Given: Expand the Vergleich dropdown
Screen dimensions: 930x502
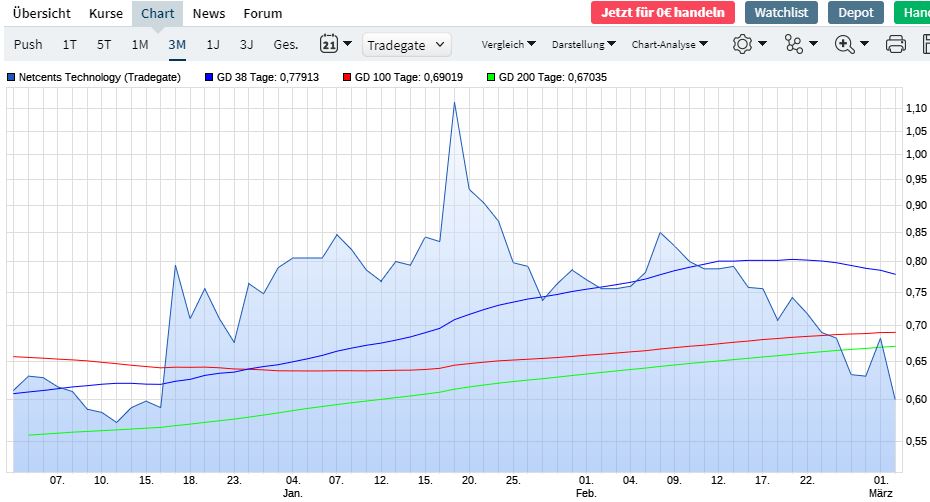Looking at the screenshot, I should 508,44.
